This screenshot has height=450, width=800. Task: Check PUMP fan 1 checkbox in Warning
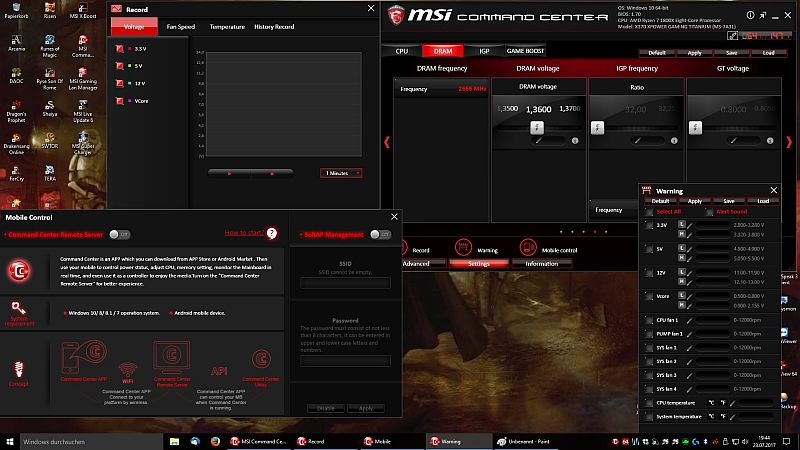coord(649,334)
